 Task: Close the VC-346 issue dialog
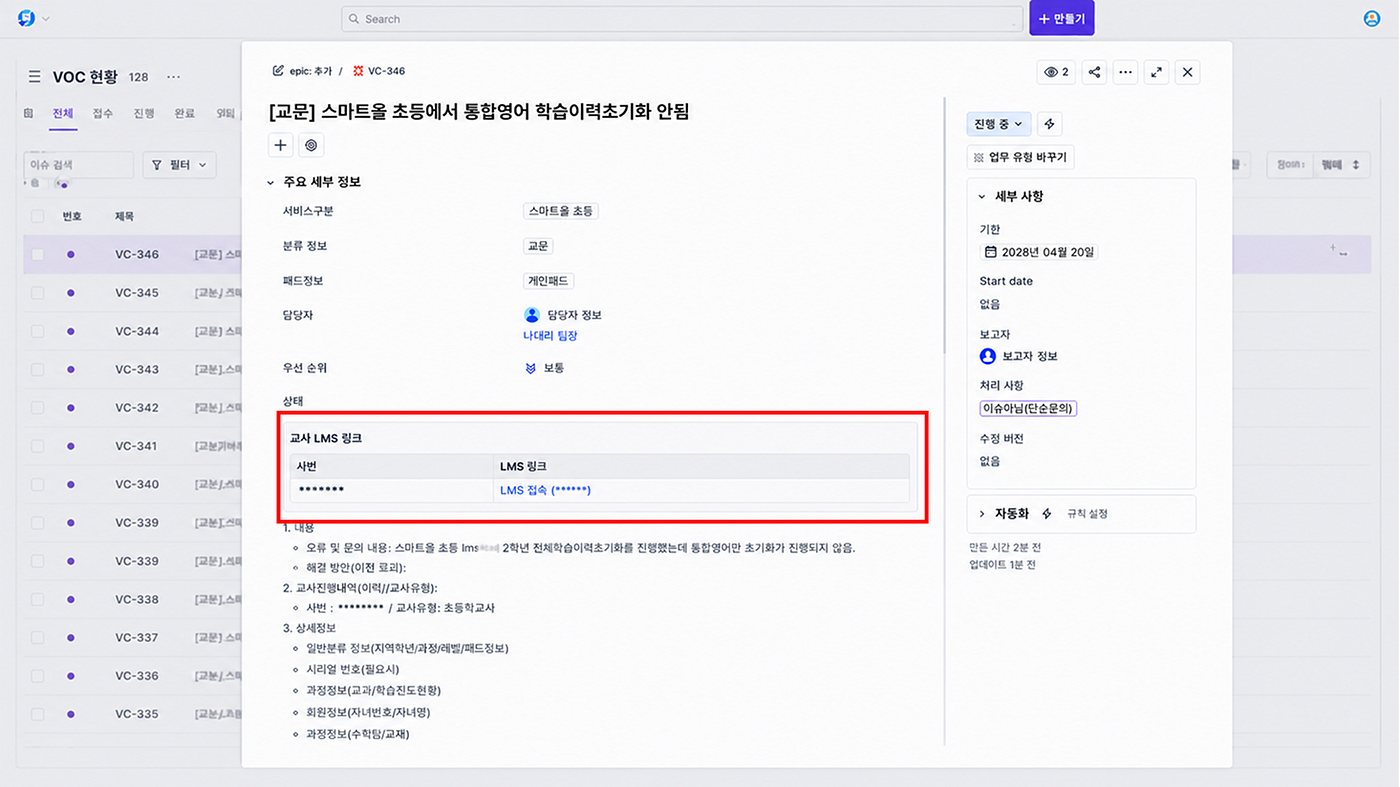pyautogui.click(x=1188, y=72)
